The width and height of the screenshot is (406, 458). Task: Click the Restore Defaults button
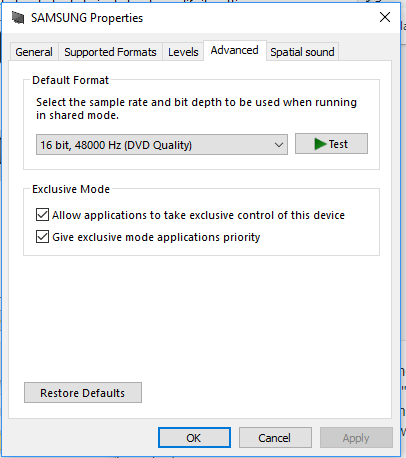click(x=83, y=393)
